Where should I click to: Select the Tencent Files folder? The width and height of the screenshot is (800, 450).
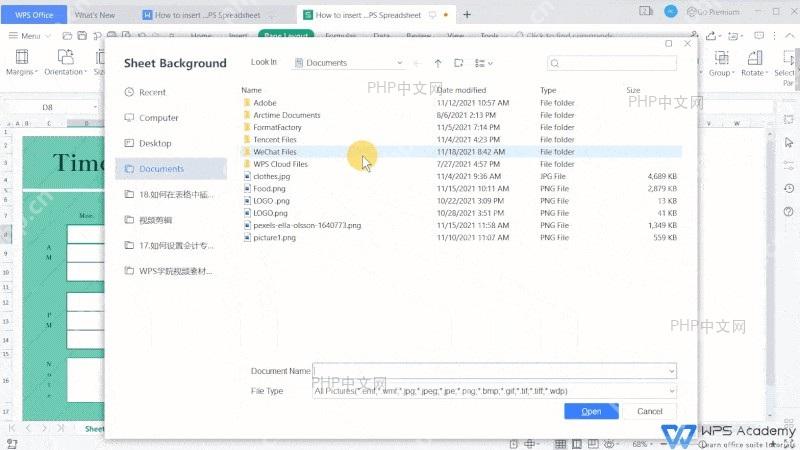pos(462,139)
